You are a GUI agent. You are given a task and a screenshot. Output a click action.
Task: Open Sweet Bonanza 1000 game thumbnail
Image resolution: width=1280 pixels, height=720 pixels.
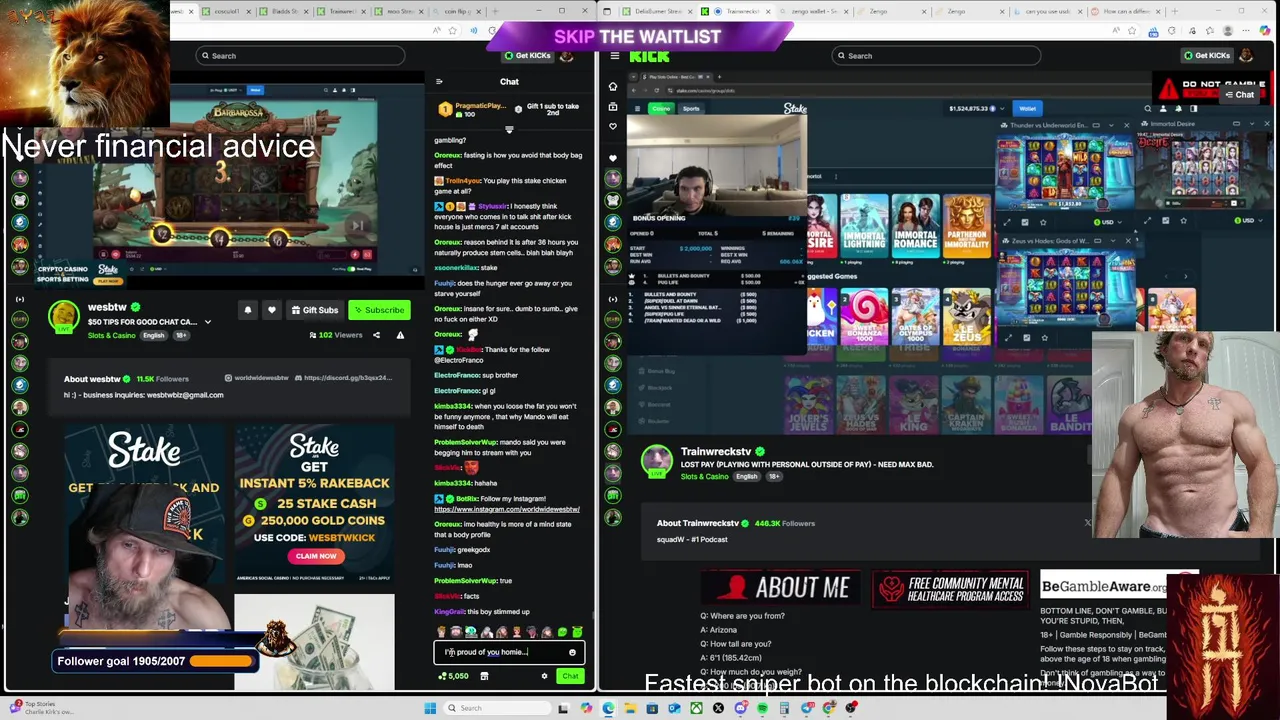click(x=864, y=318)
